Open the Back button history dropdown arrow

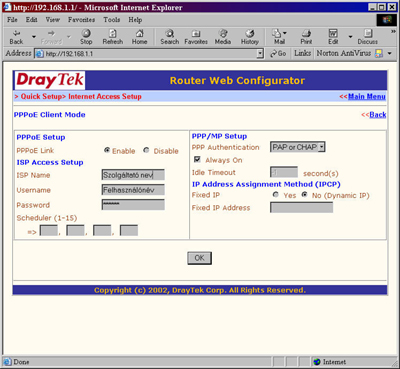tap(34, 36)
